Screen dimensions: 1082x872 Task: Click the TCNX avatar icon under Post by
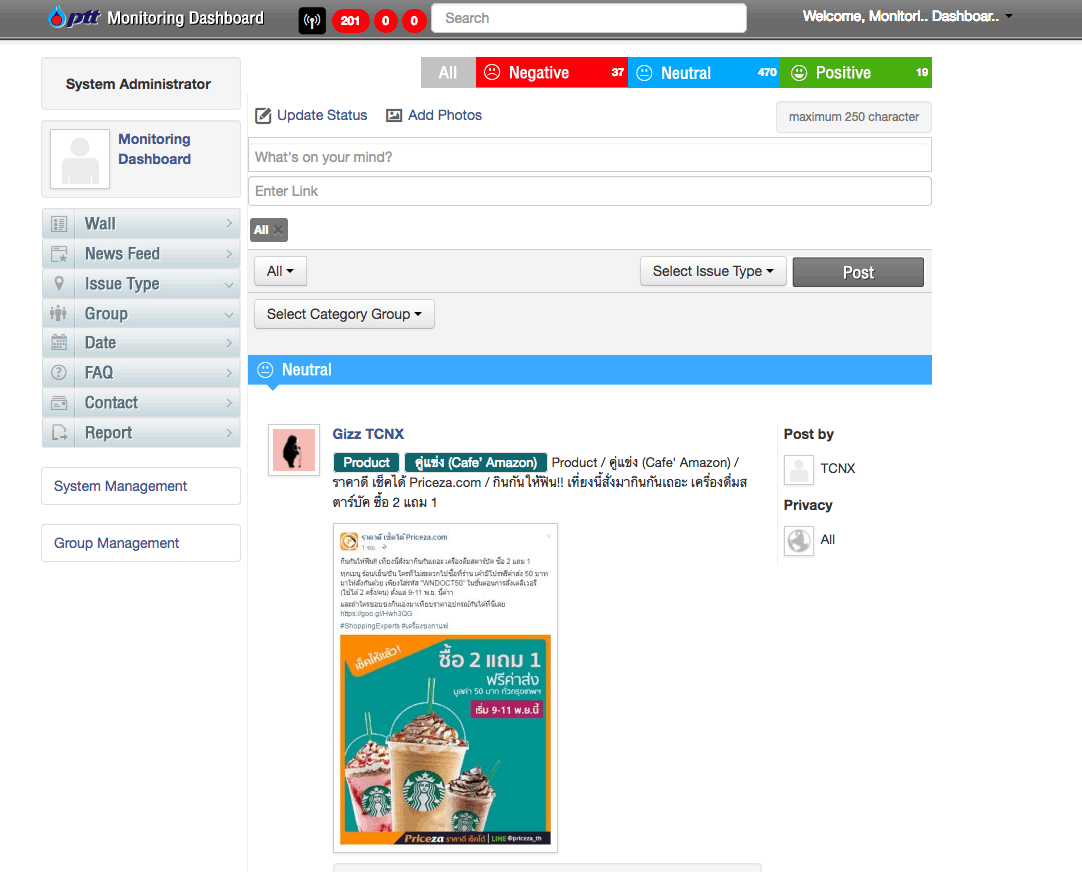pos(799,470)
